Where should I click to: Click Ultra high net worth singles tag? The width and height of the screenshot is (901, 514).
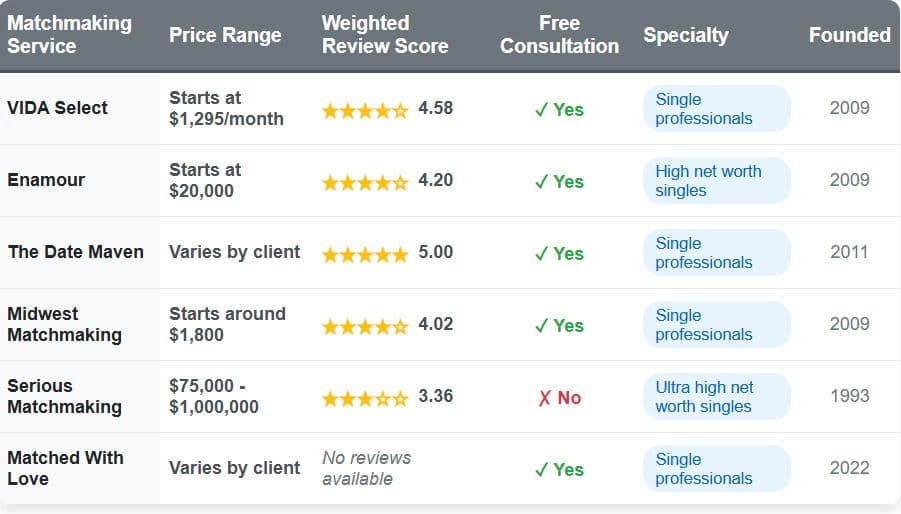(715, 397)
